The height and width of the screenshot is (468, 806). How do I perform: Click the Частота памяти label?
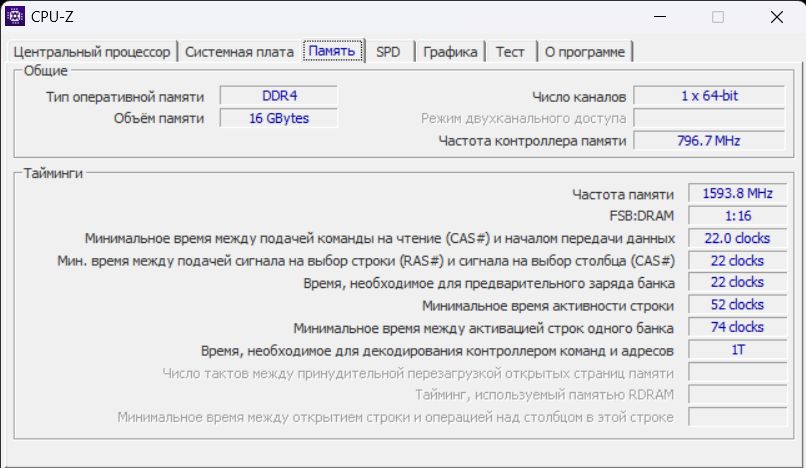coord(622,194)
